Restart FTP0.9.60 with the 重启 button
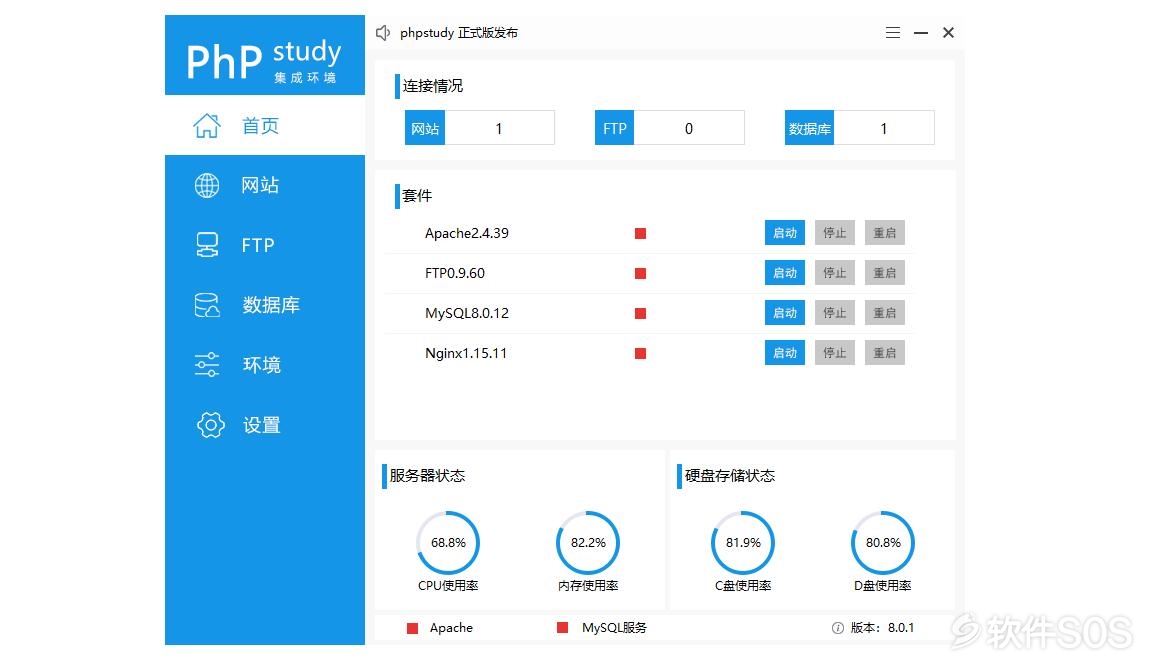The height and width of the screenshot is (661, 1149). click(884, 273)
